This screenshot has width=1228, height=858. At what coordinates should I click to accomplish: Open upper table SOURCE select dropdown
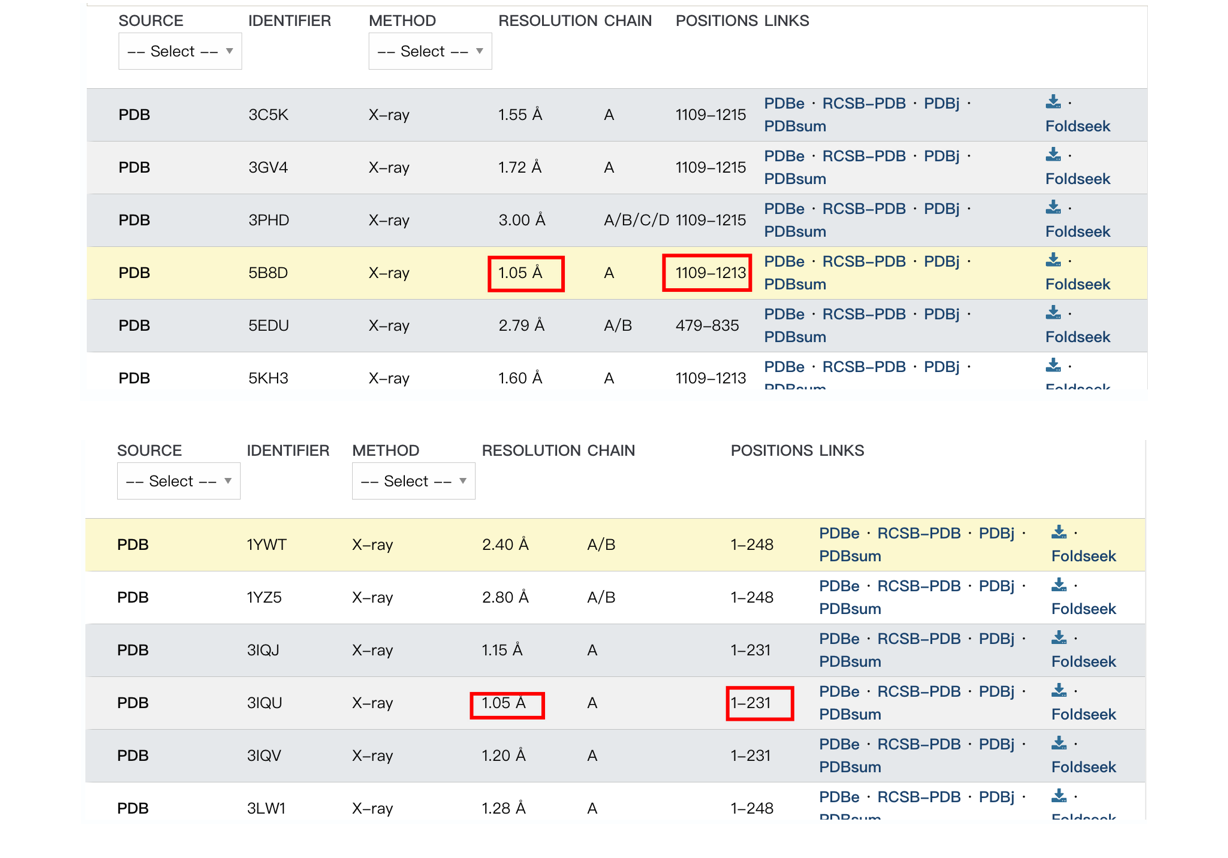[x=180, y=51]
